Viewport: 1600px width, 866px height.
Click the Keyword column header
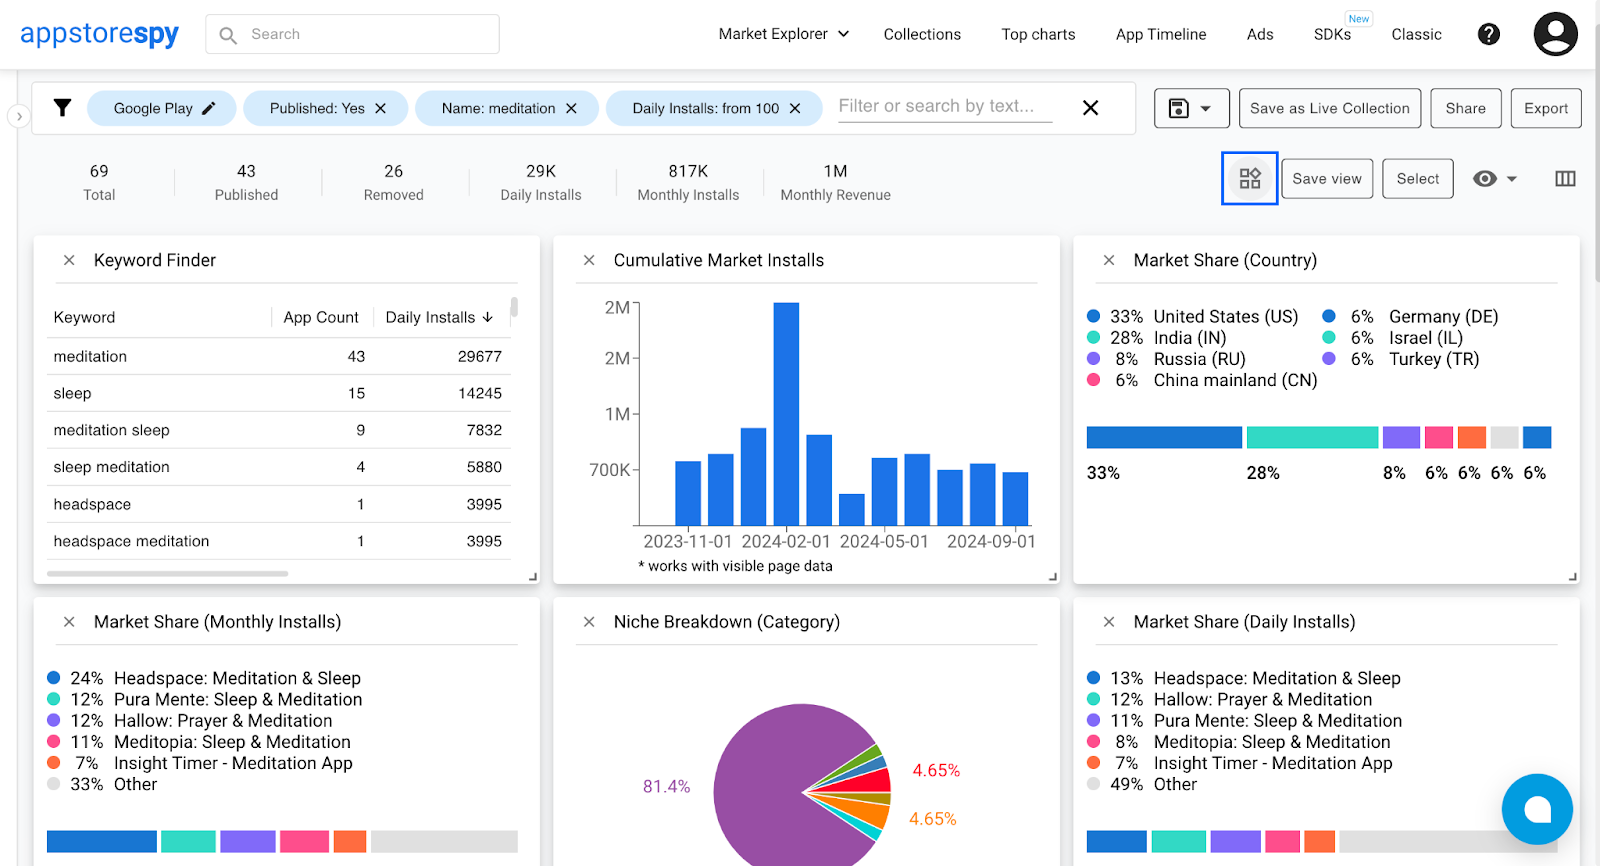click(84, 317)
